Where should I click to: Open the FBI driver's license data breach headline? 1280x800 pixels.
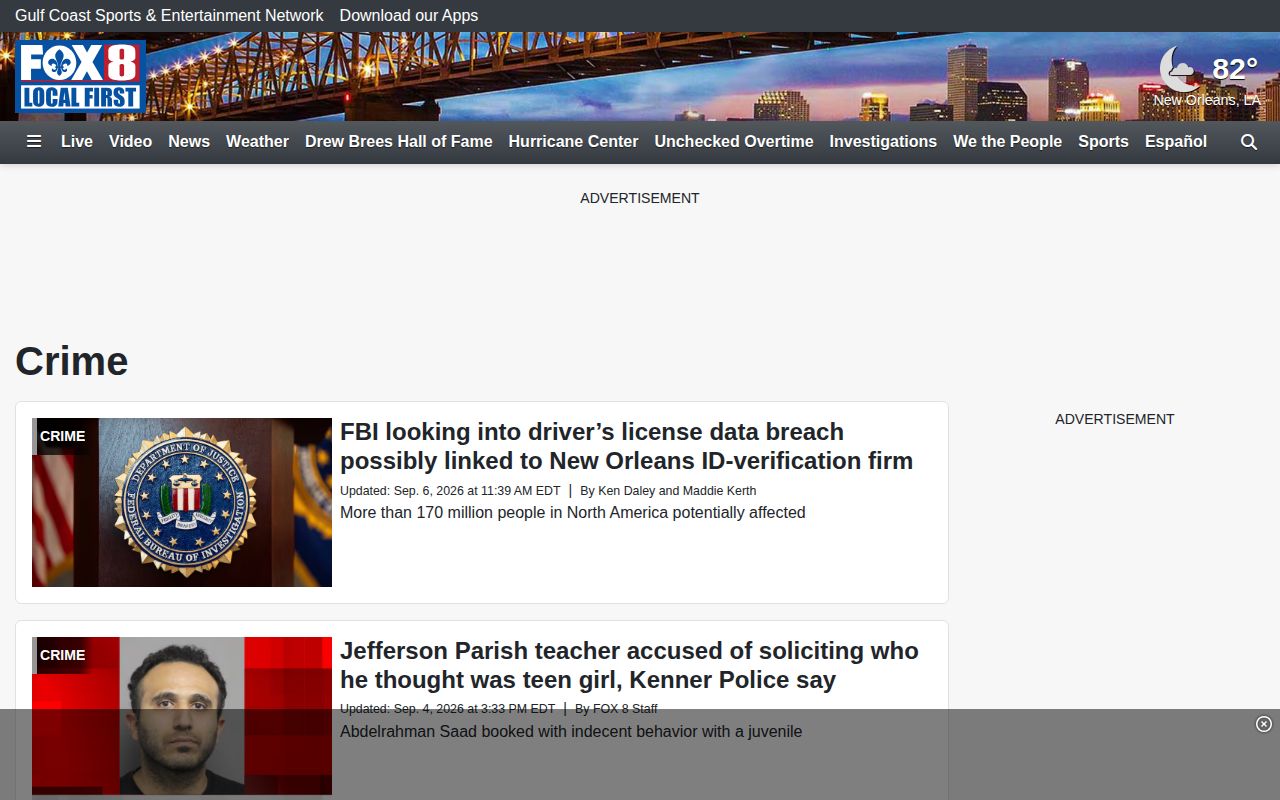(626, 446)
